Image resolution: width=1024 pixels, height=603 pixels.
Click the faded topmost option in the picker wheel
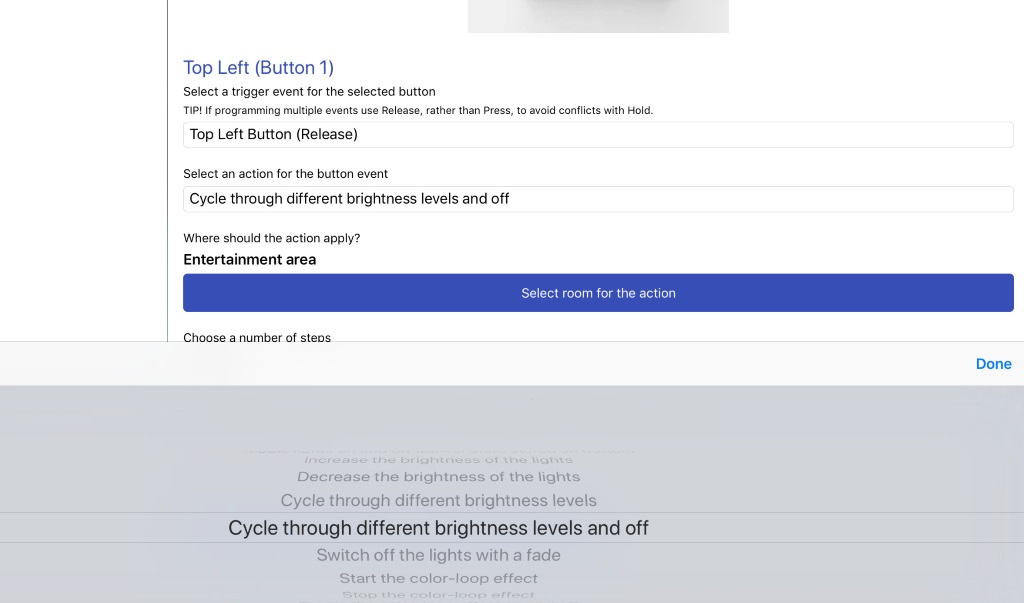click(438, 450)
